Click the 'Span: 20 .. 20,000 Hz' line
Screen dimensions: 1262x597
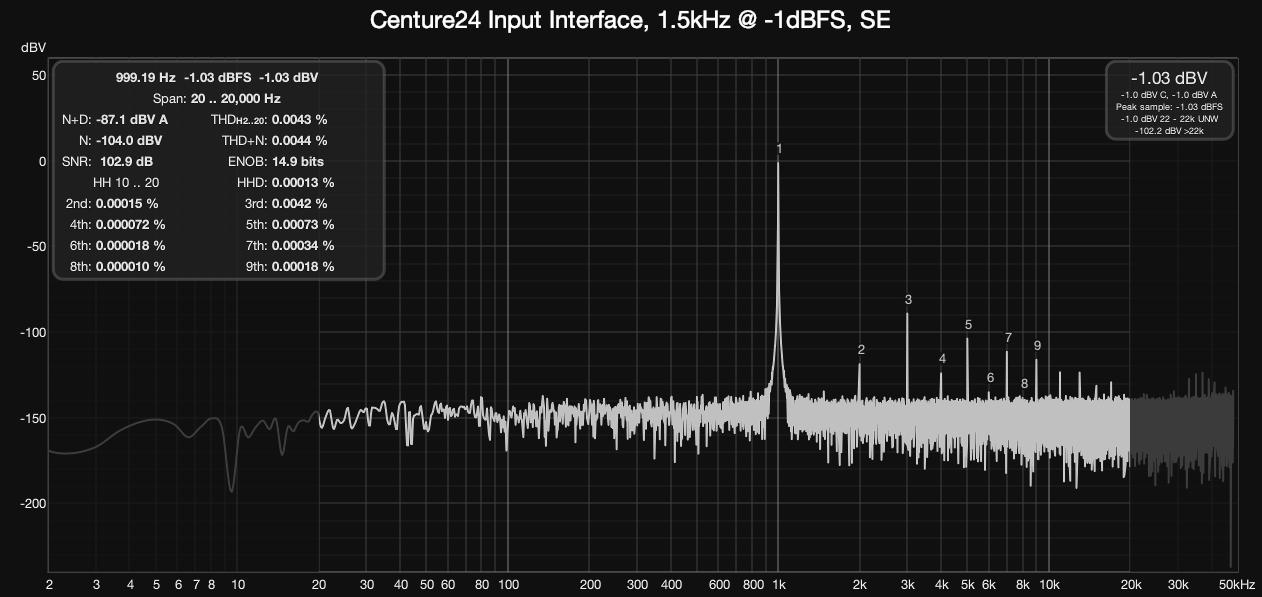[x=217, y=98]
